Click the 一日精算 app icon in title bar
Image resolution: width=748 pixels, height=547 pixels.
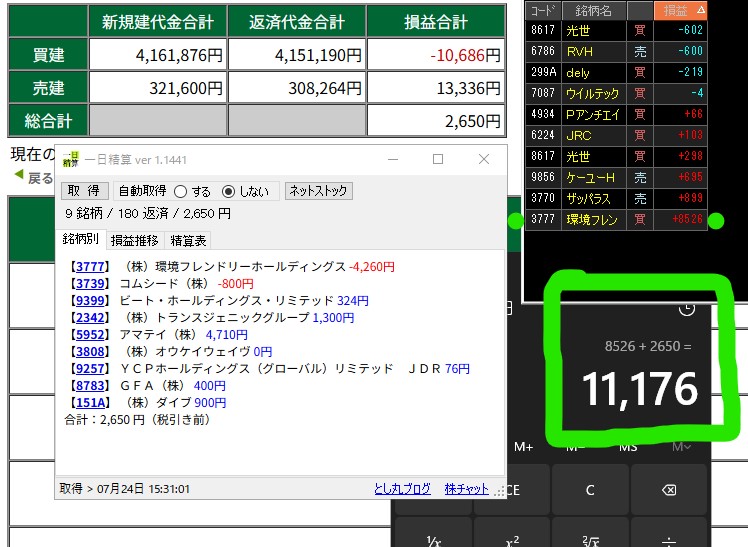pos(71,159)
